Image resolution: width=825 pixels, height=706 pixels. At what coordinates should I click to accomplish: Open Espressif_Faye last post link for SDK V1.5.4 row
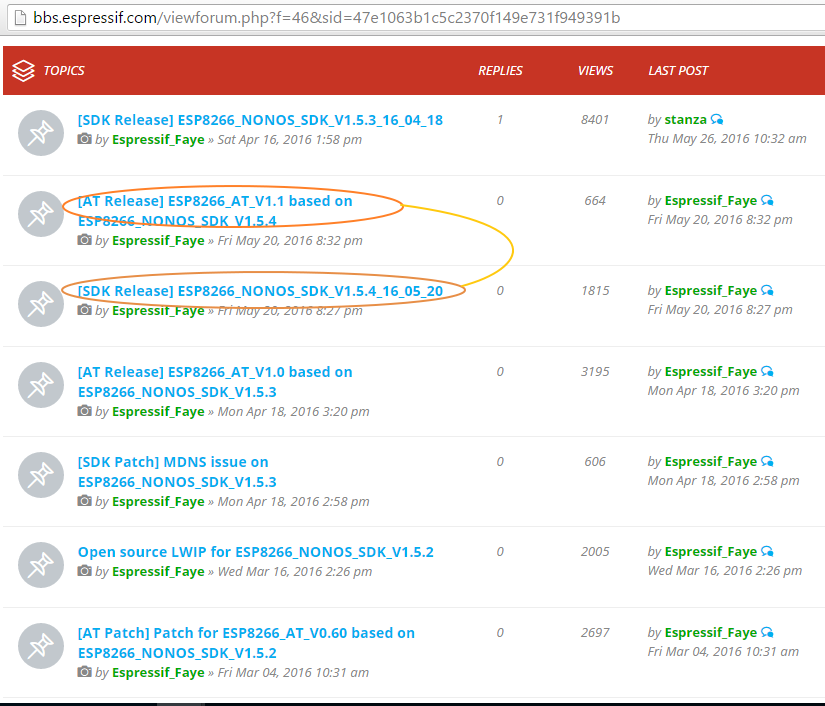(711, 291)
